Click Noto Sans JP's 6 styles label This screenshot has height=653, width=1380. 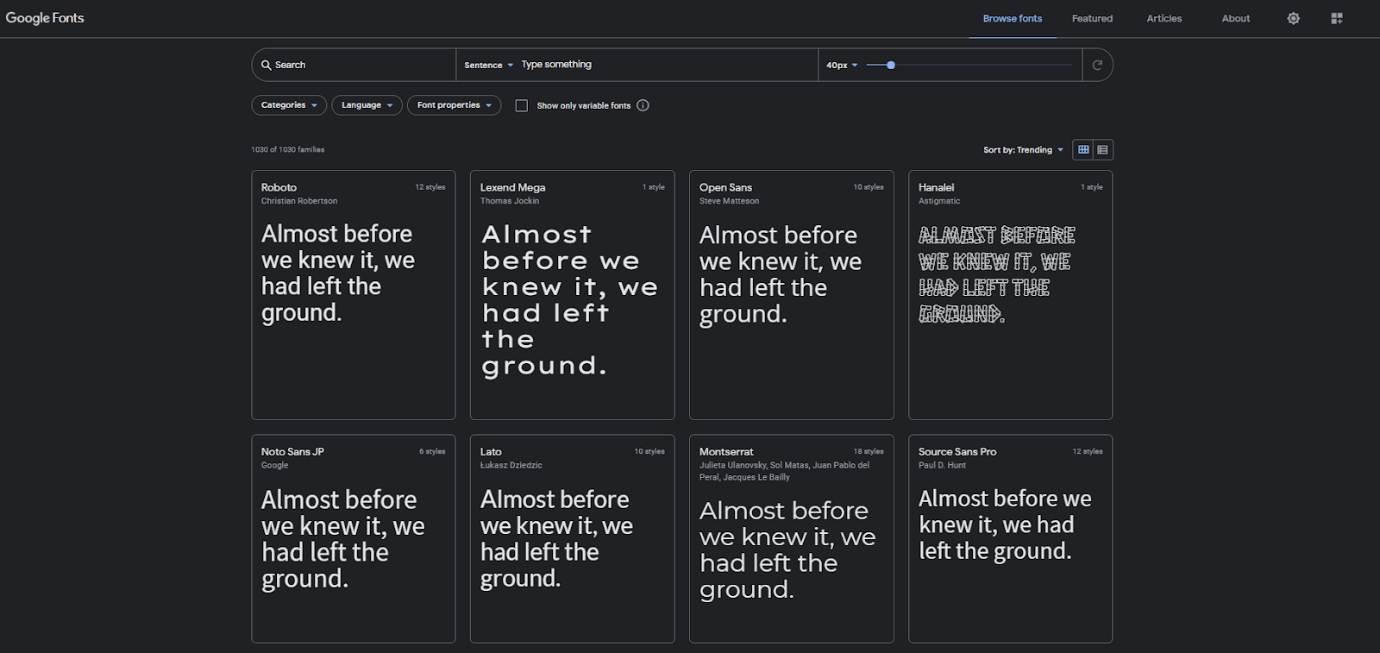point(432,452)
